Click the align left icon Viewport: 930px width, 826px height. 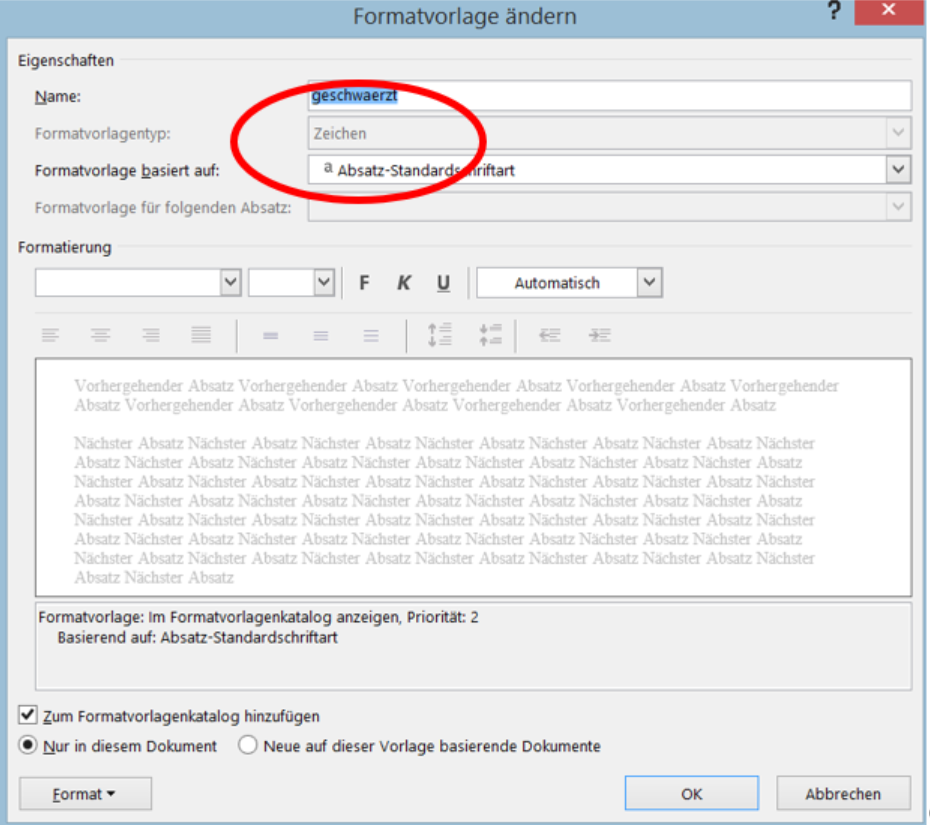[x=50, y=336]
